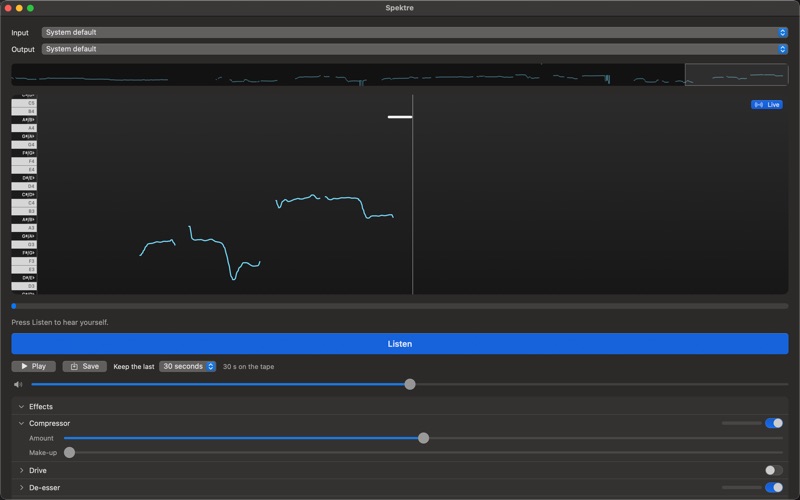The image size is (800, 500).
Task: Close the Spektre window
Action: tap(8, 8)
